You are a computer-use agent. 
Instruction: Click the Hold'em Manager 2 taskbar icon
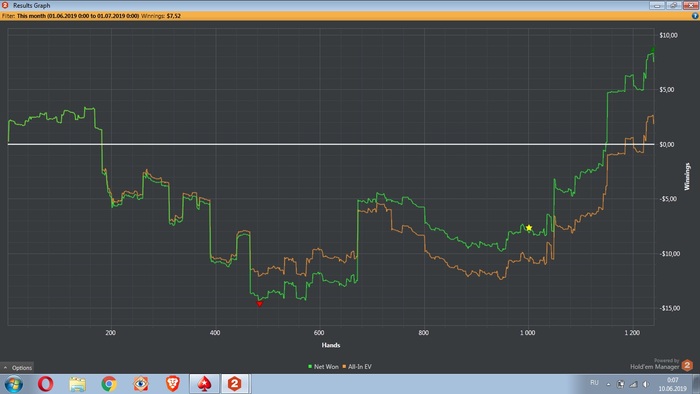(x=234, y=383)
